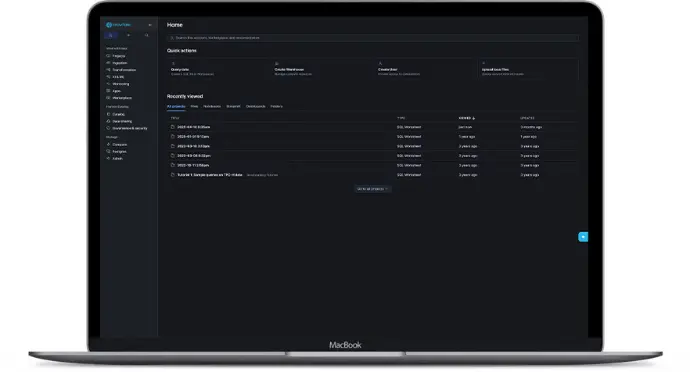Image resolution: width=690 pixels, height=372 pixels.
Task: Click the '1 year ago' viewed cell
Action: coord(466,137)
